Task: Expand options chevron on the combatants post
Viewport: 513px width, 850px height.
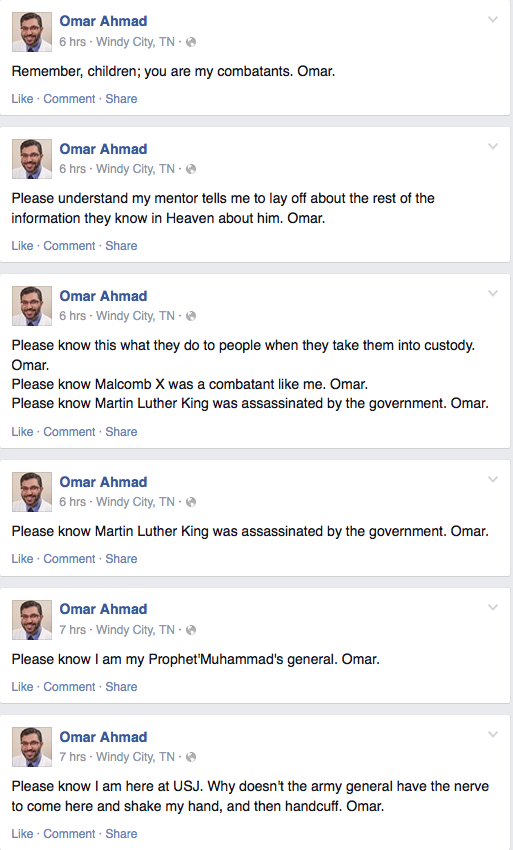Action: [x=492, y=20]
